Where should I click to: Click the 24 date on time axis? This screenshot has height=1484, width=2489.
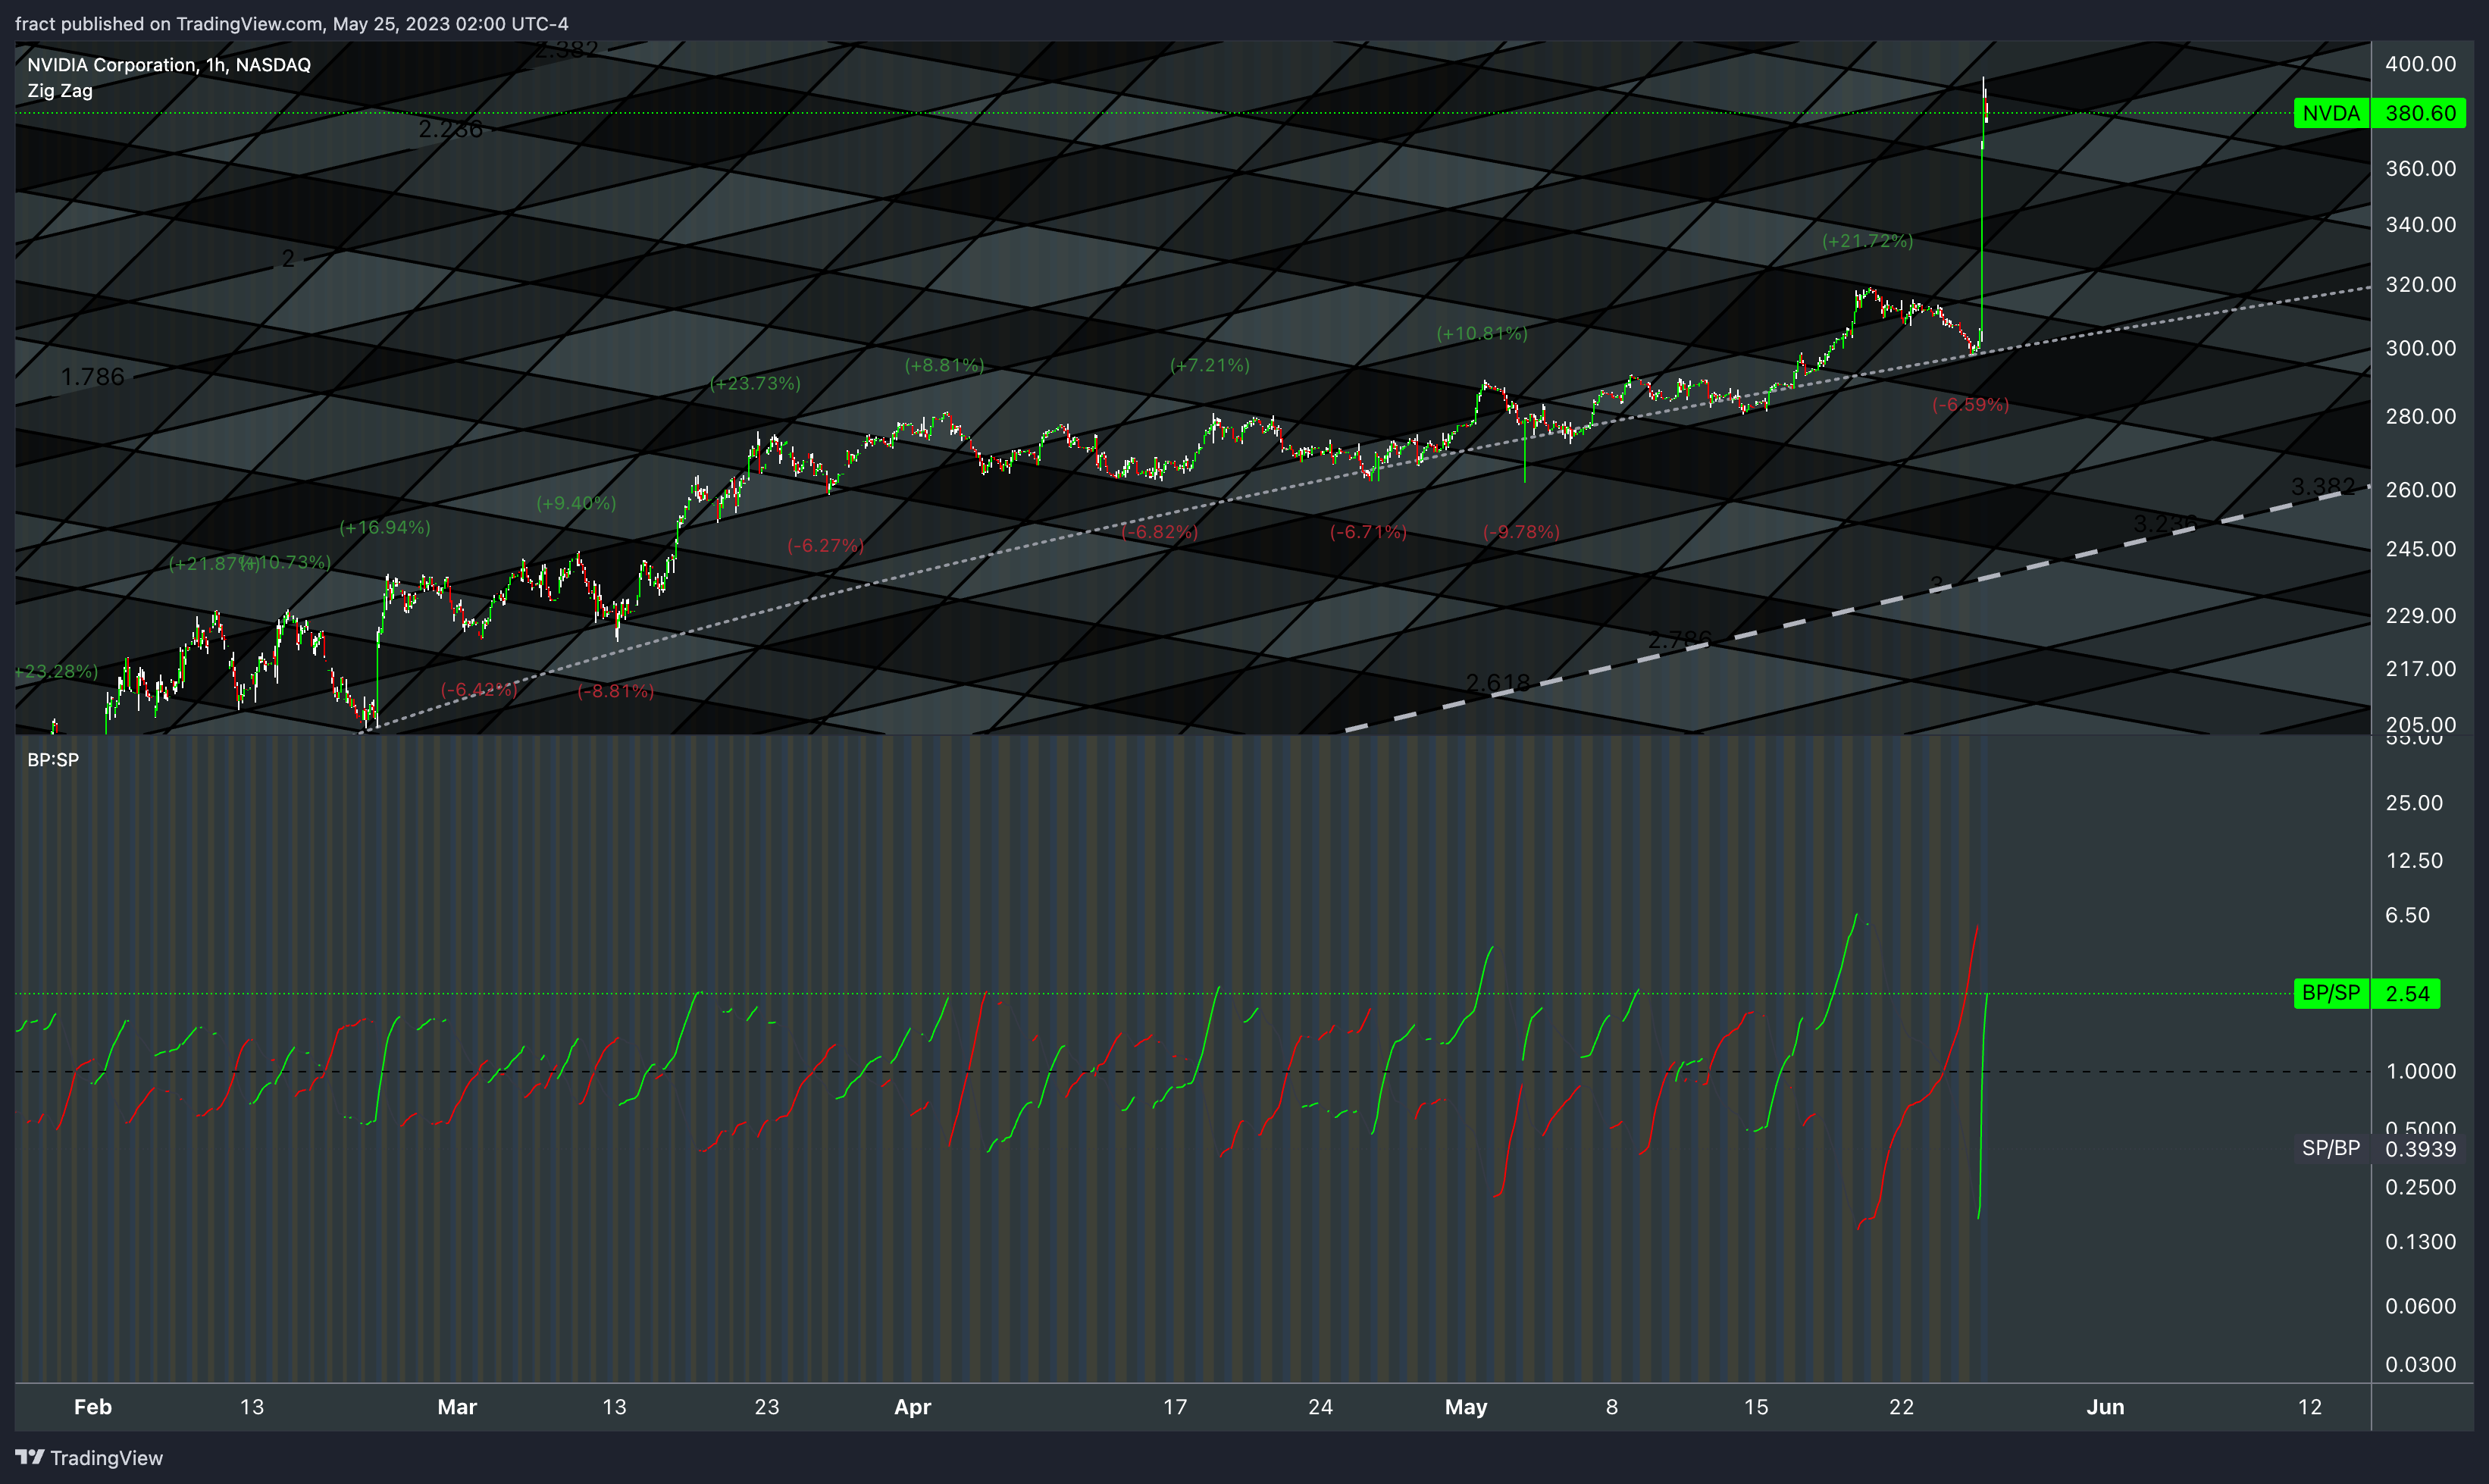(1320, 1407)
